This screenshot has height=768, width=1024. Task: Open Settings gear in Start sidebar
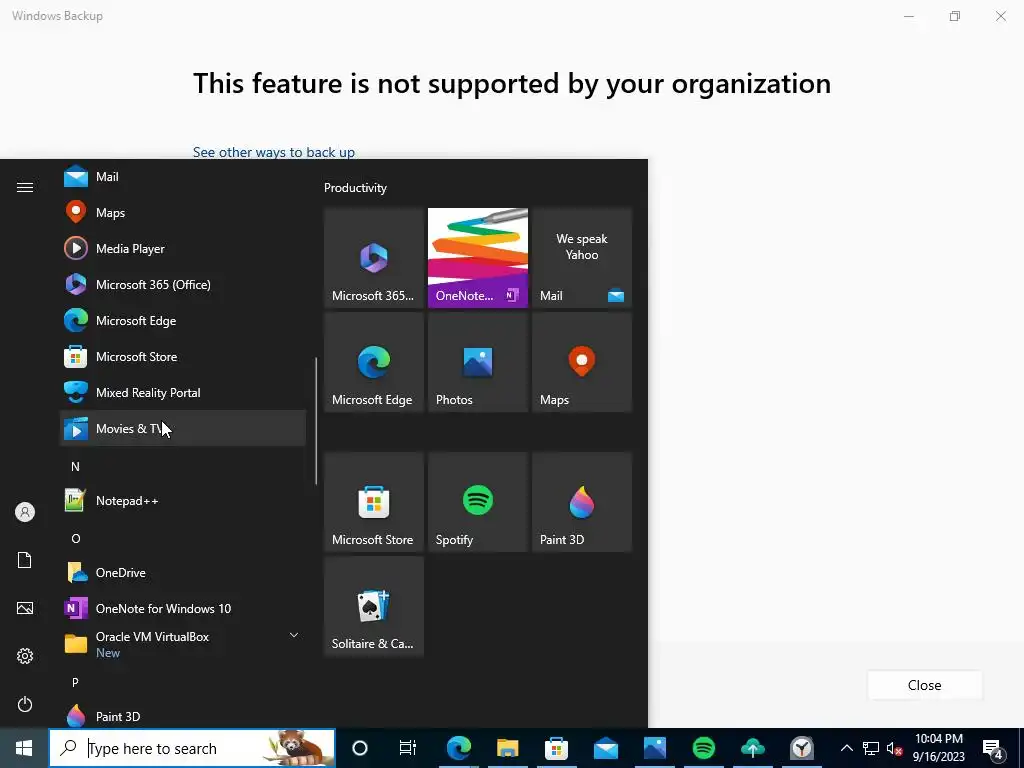[25, 656]
